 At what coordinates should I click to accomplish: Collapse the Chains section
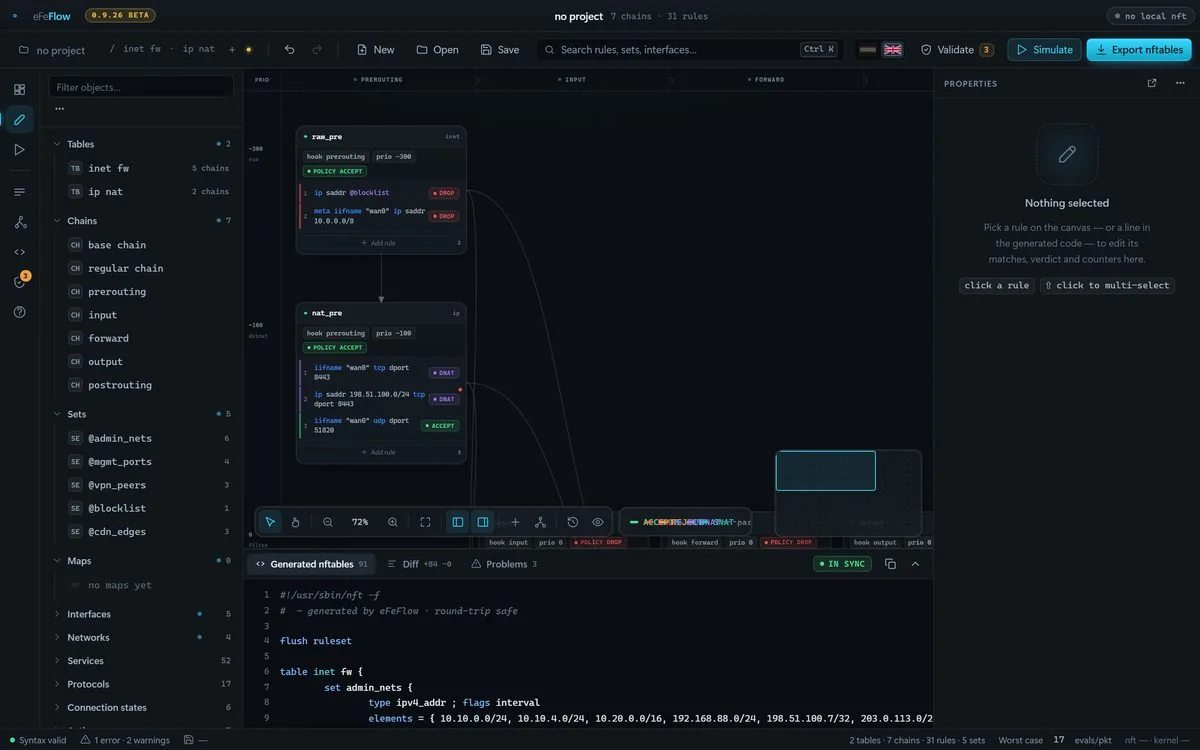[x=57, y=221]
